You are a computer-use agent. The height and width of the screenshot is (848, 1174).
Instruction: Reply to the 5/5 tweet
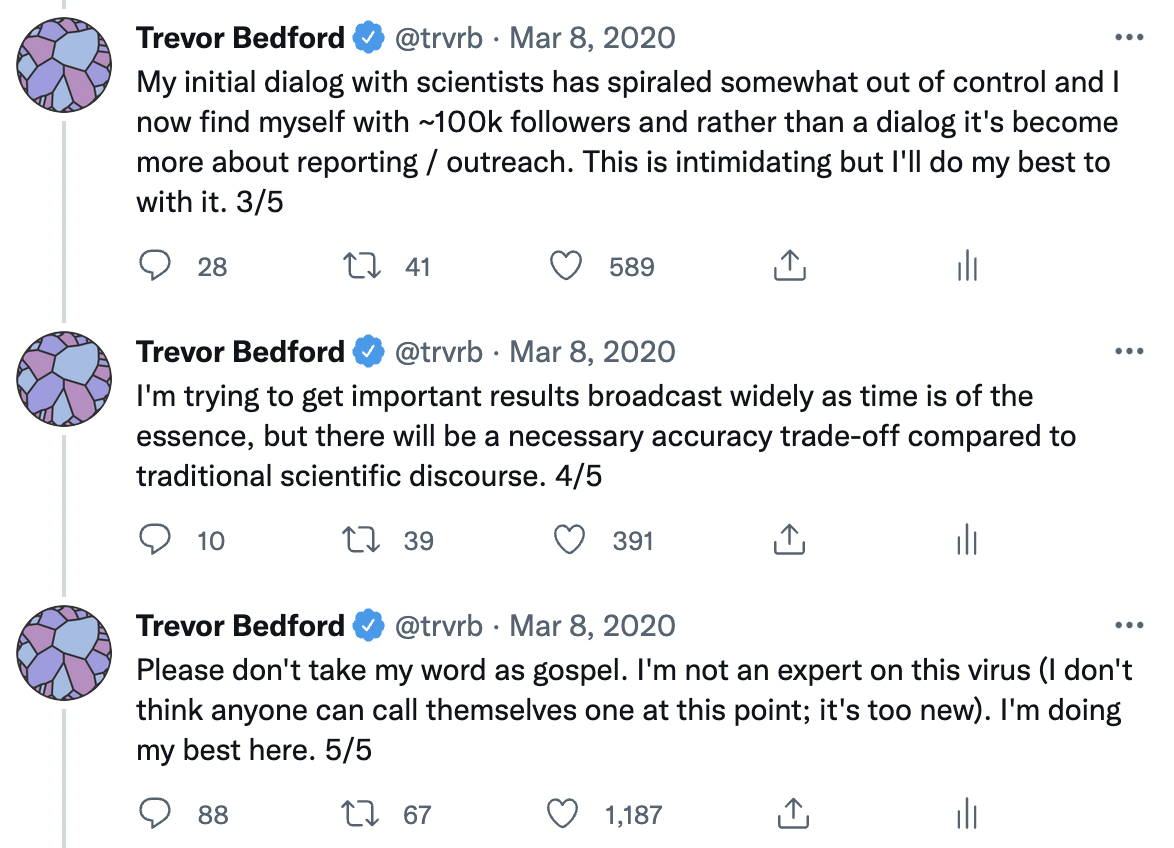[153, 814]
